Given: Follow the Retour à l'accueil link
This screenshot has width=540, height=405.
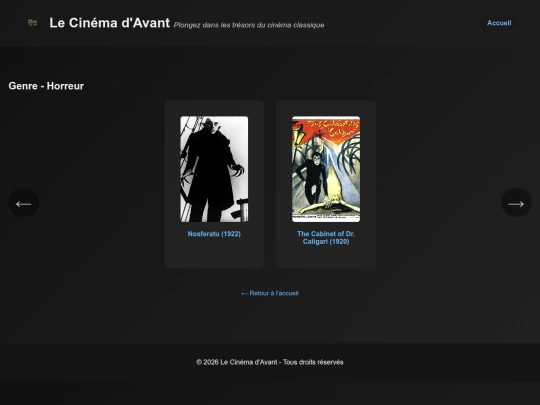Looking at the screenshot, I should [270, 293].
